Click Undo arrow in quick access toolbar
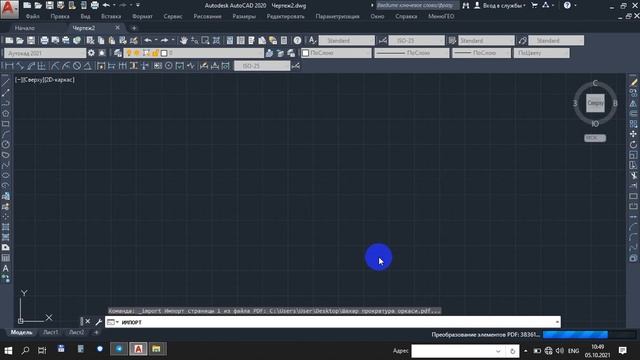Viewport: 640px width, 360px height. (106, 5)
